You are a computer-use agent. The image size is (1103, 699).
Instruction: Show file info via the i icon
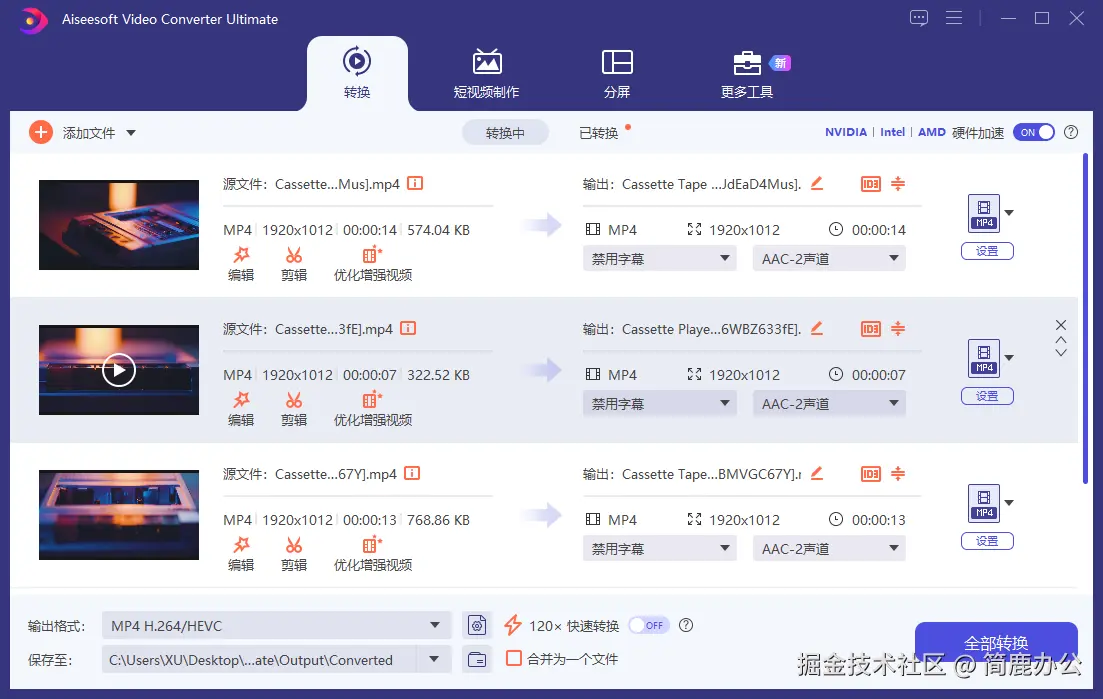415,183
